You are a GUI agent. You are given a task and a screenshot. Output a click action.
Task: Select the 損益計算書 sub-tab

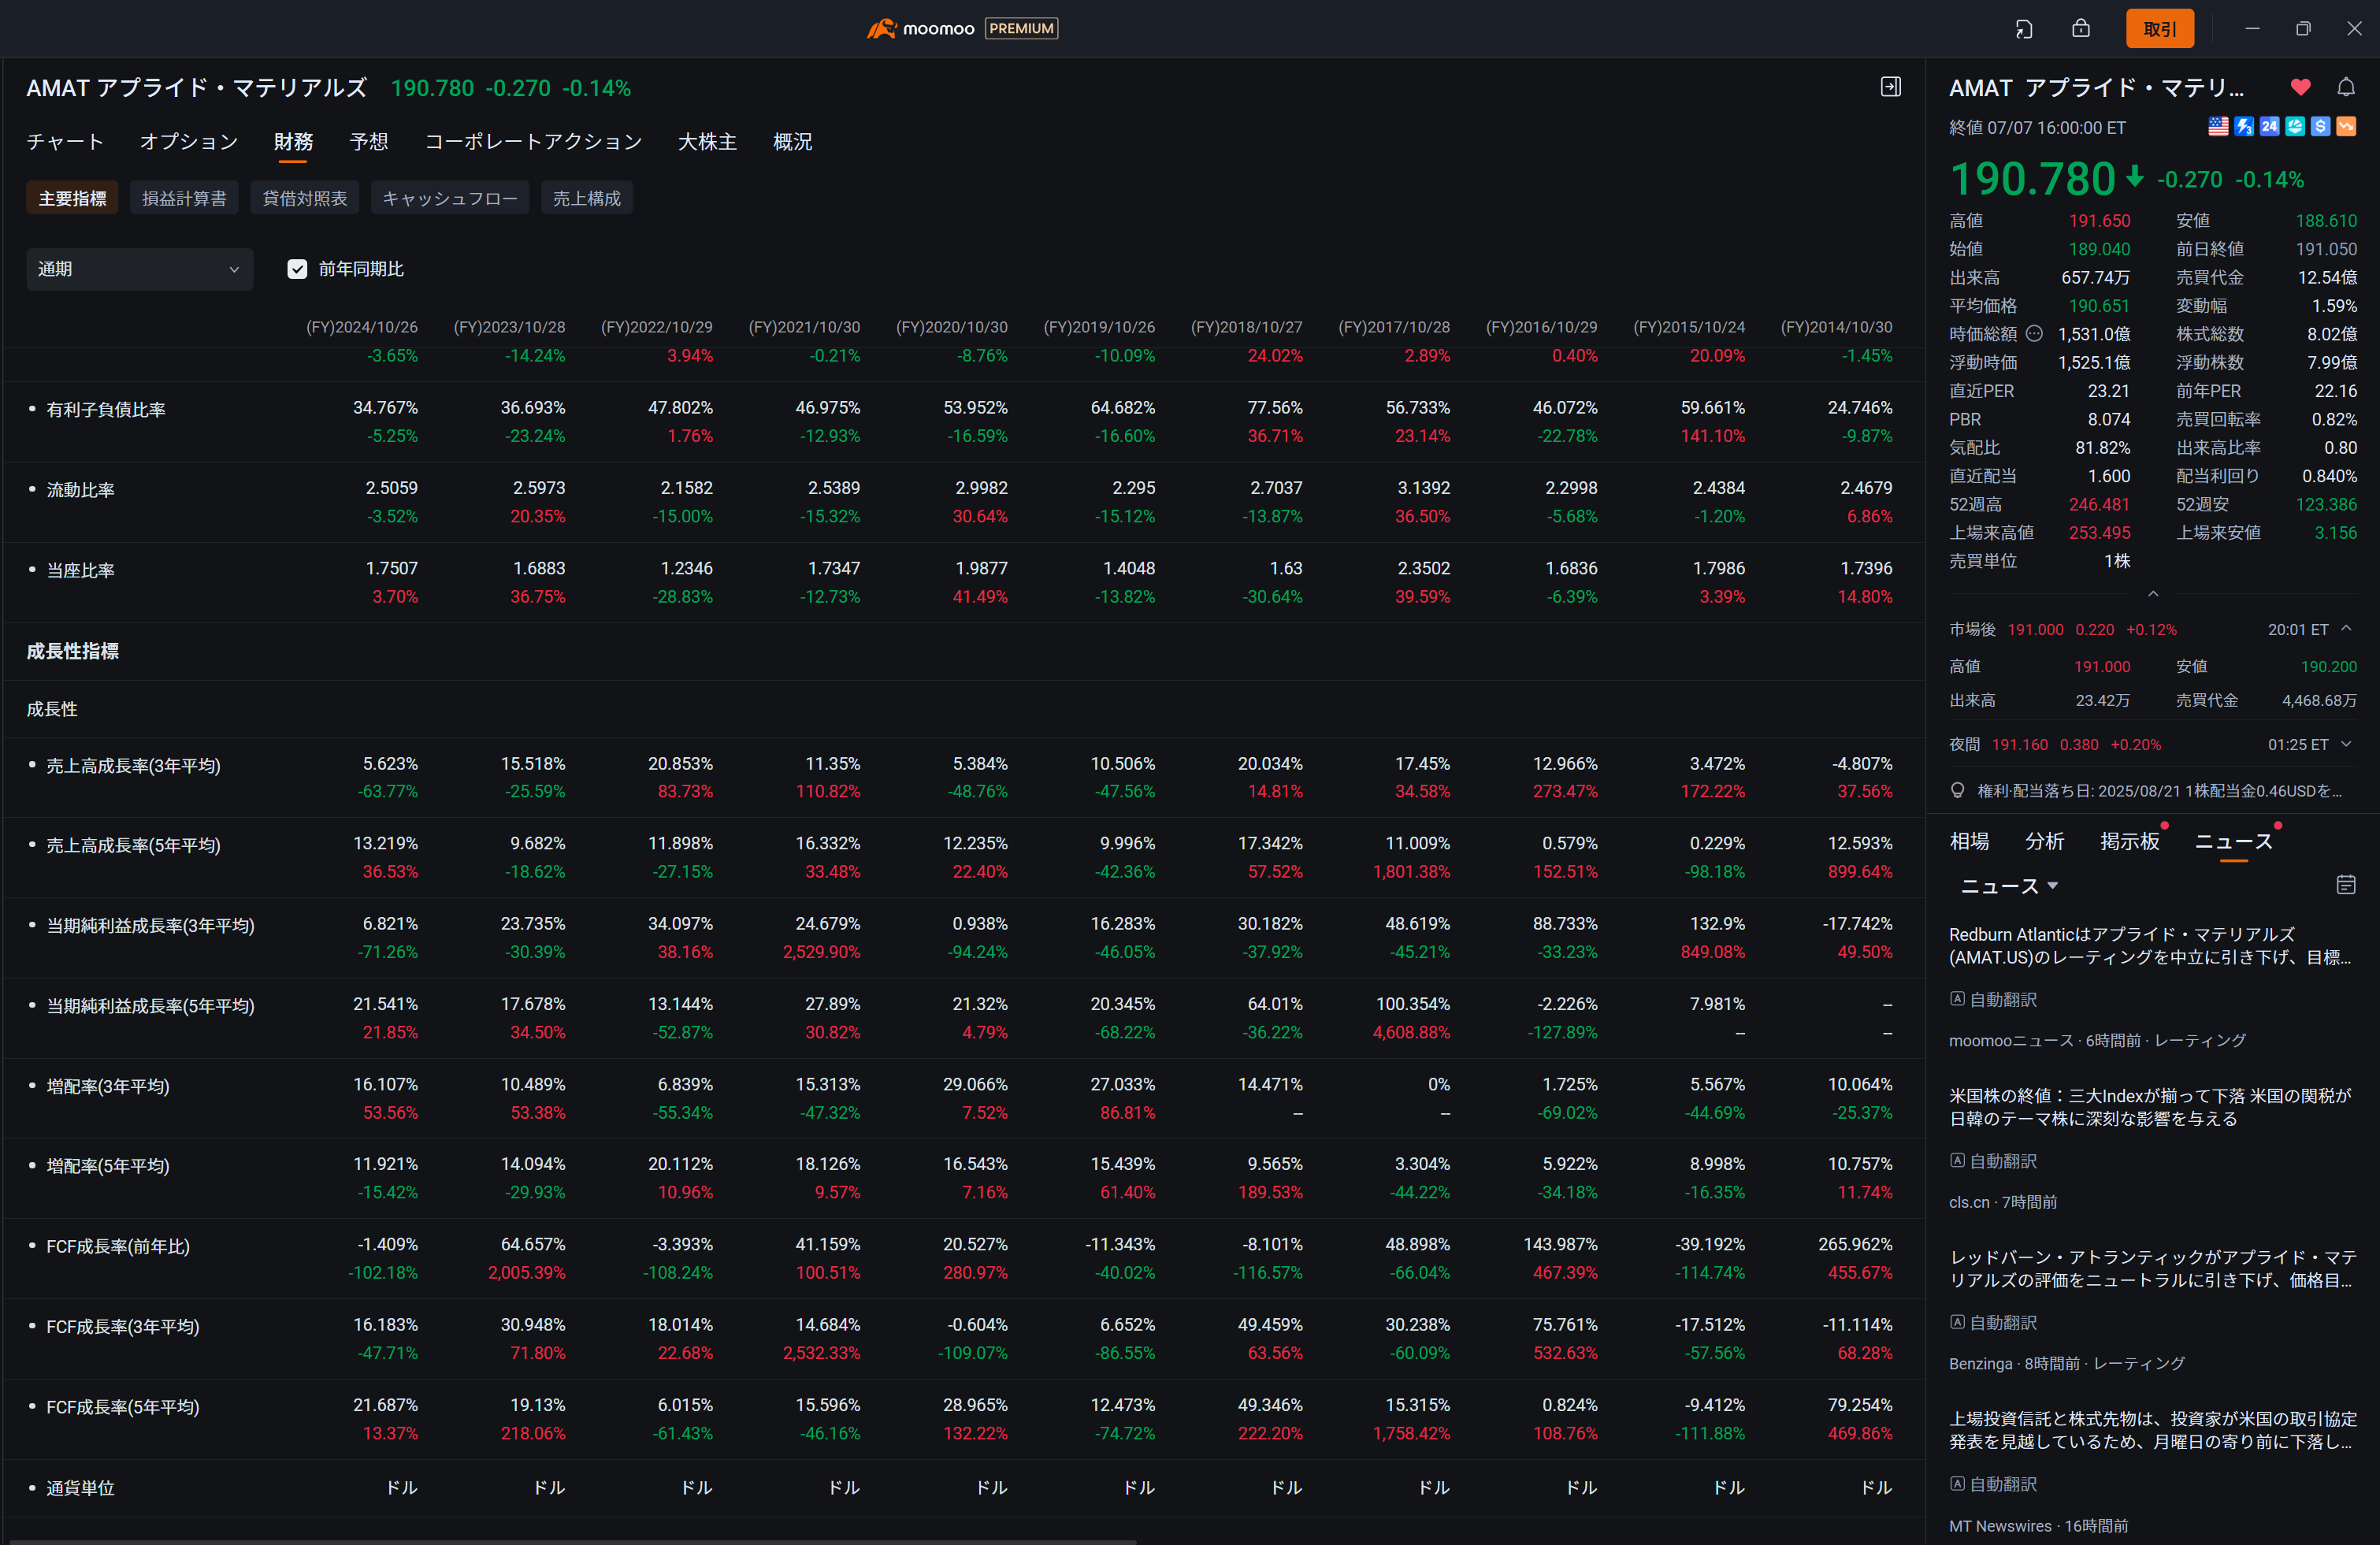184,198
